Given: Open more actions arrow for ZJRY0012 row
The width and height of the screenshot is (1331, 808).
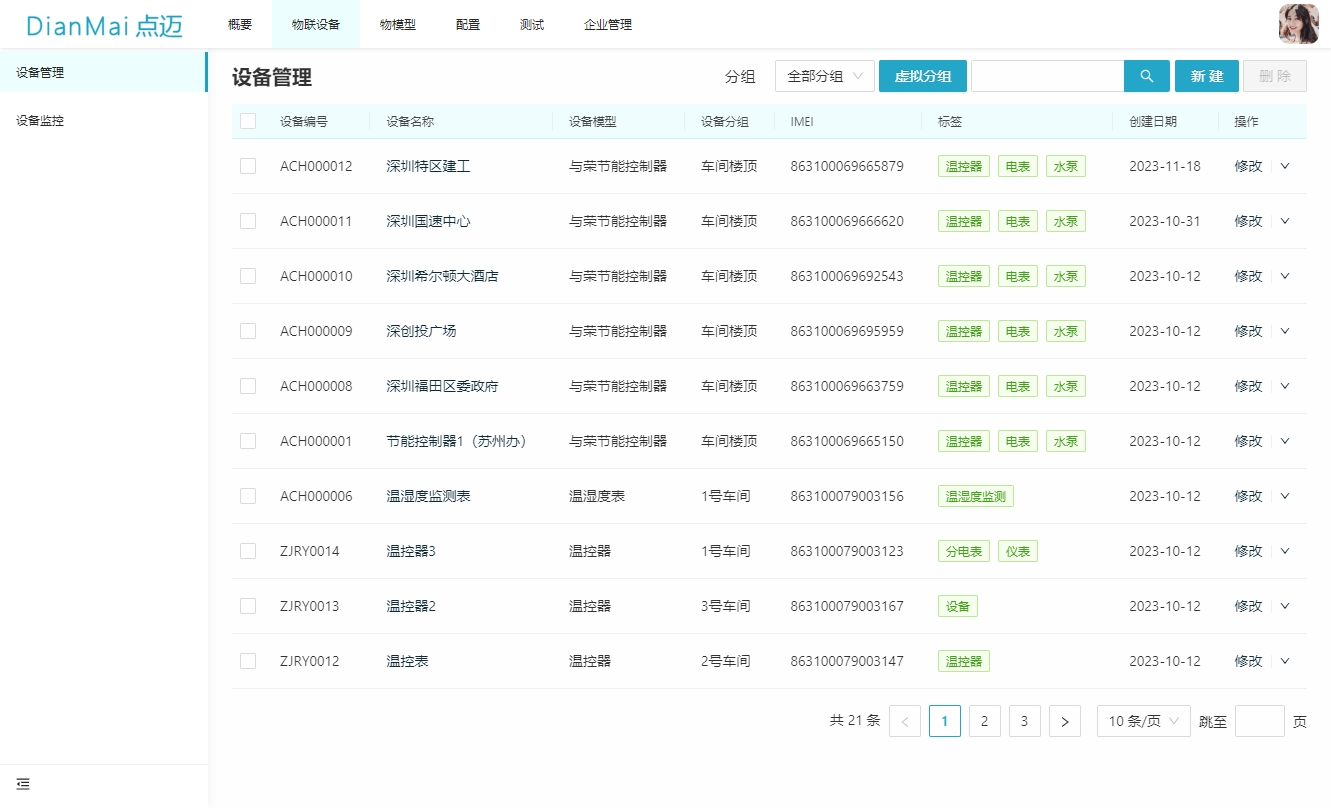Looking at the screenshot, I should [1285, 661].
